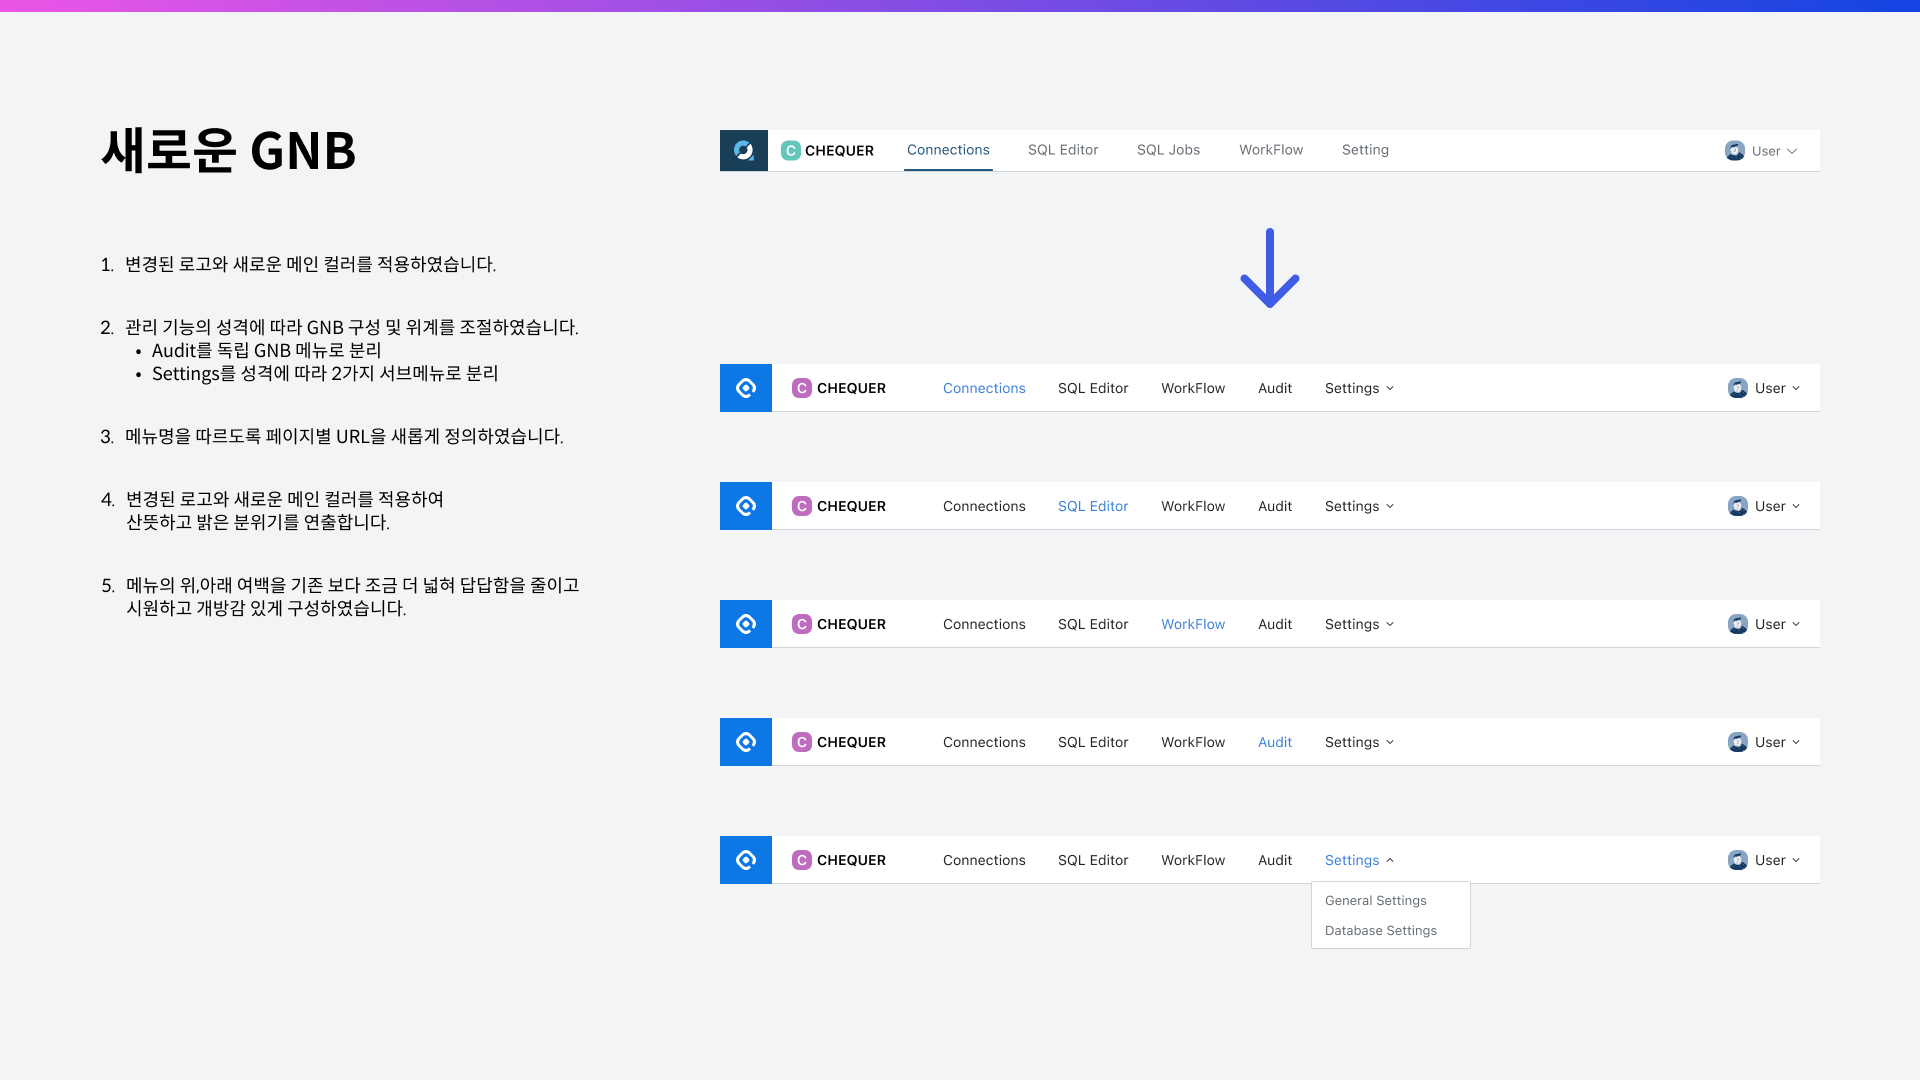Image resolution: width=1920 pixels, height=1080 pixels.
Task: Collapse the opened Settings menu with up chevron
Action: [x=1390, y=860]
